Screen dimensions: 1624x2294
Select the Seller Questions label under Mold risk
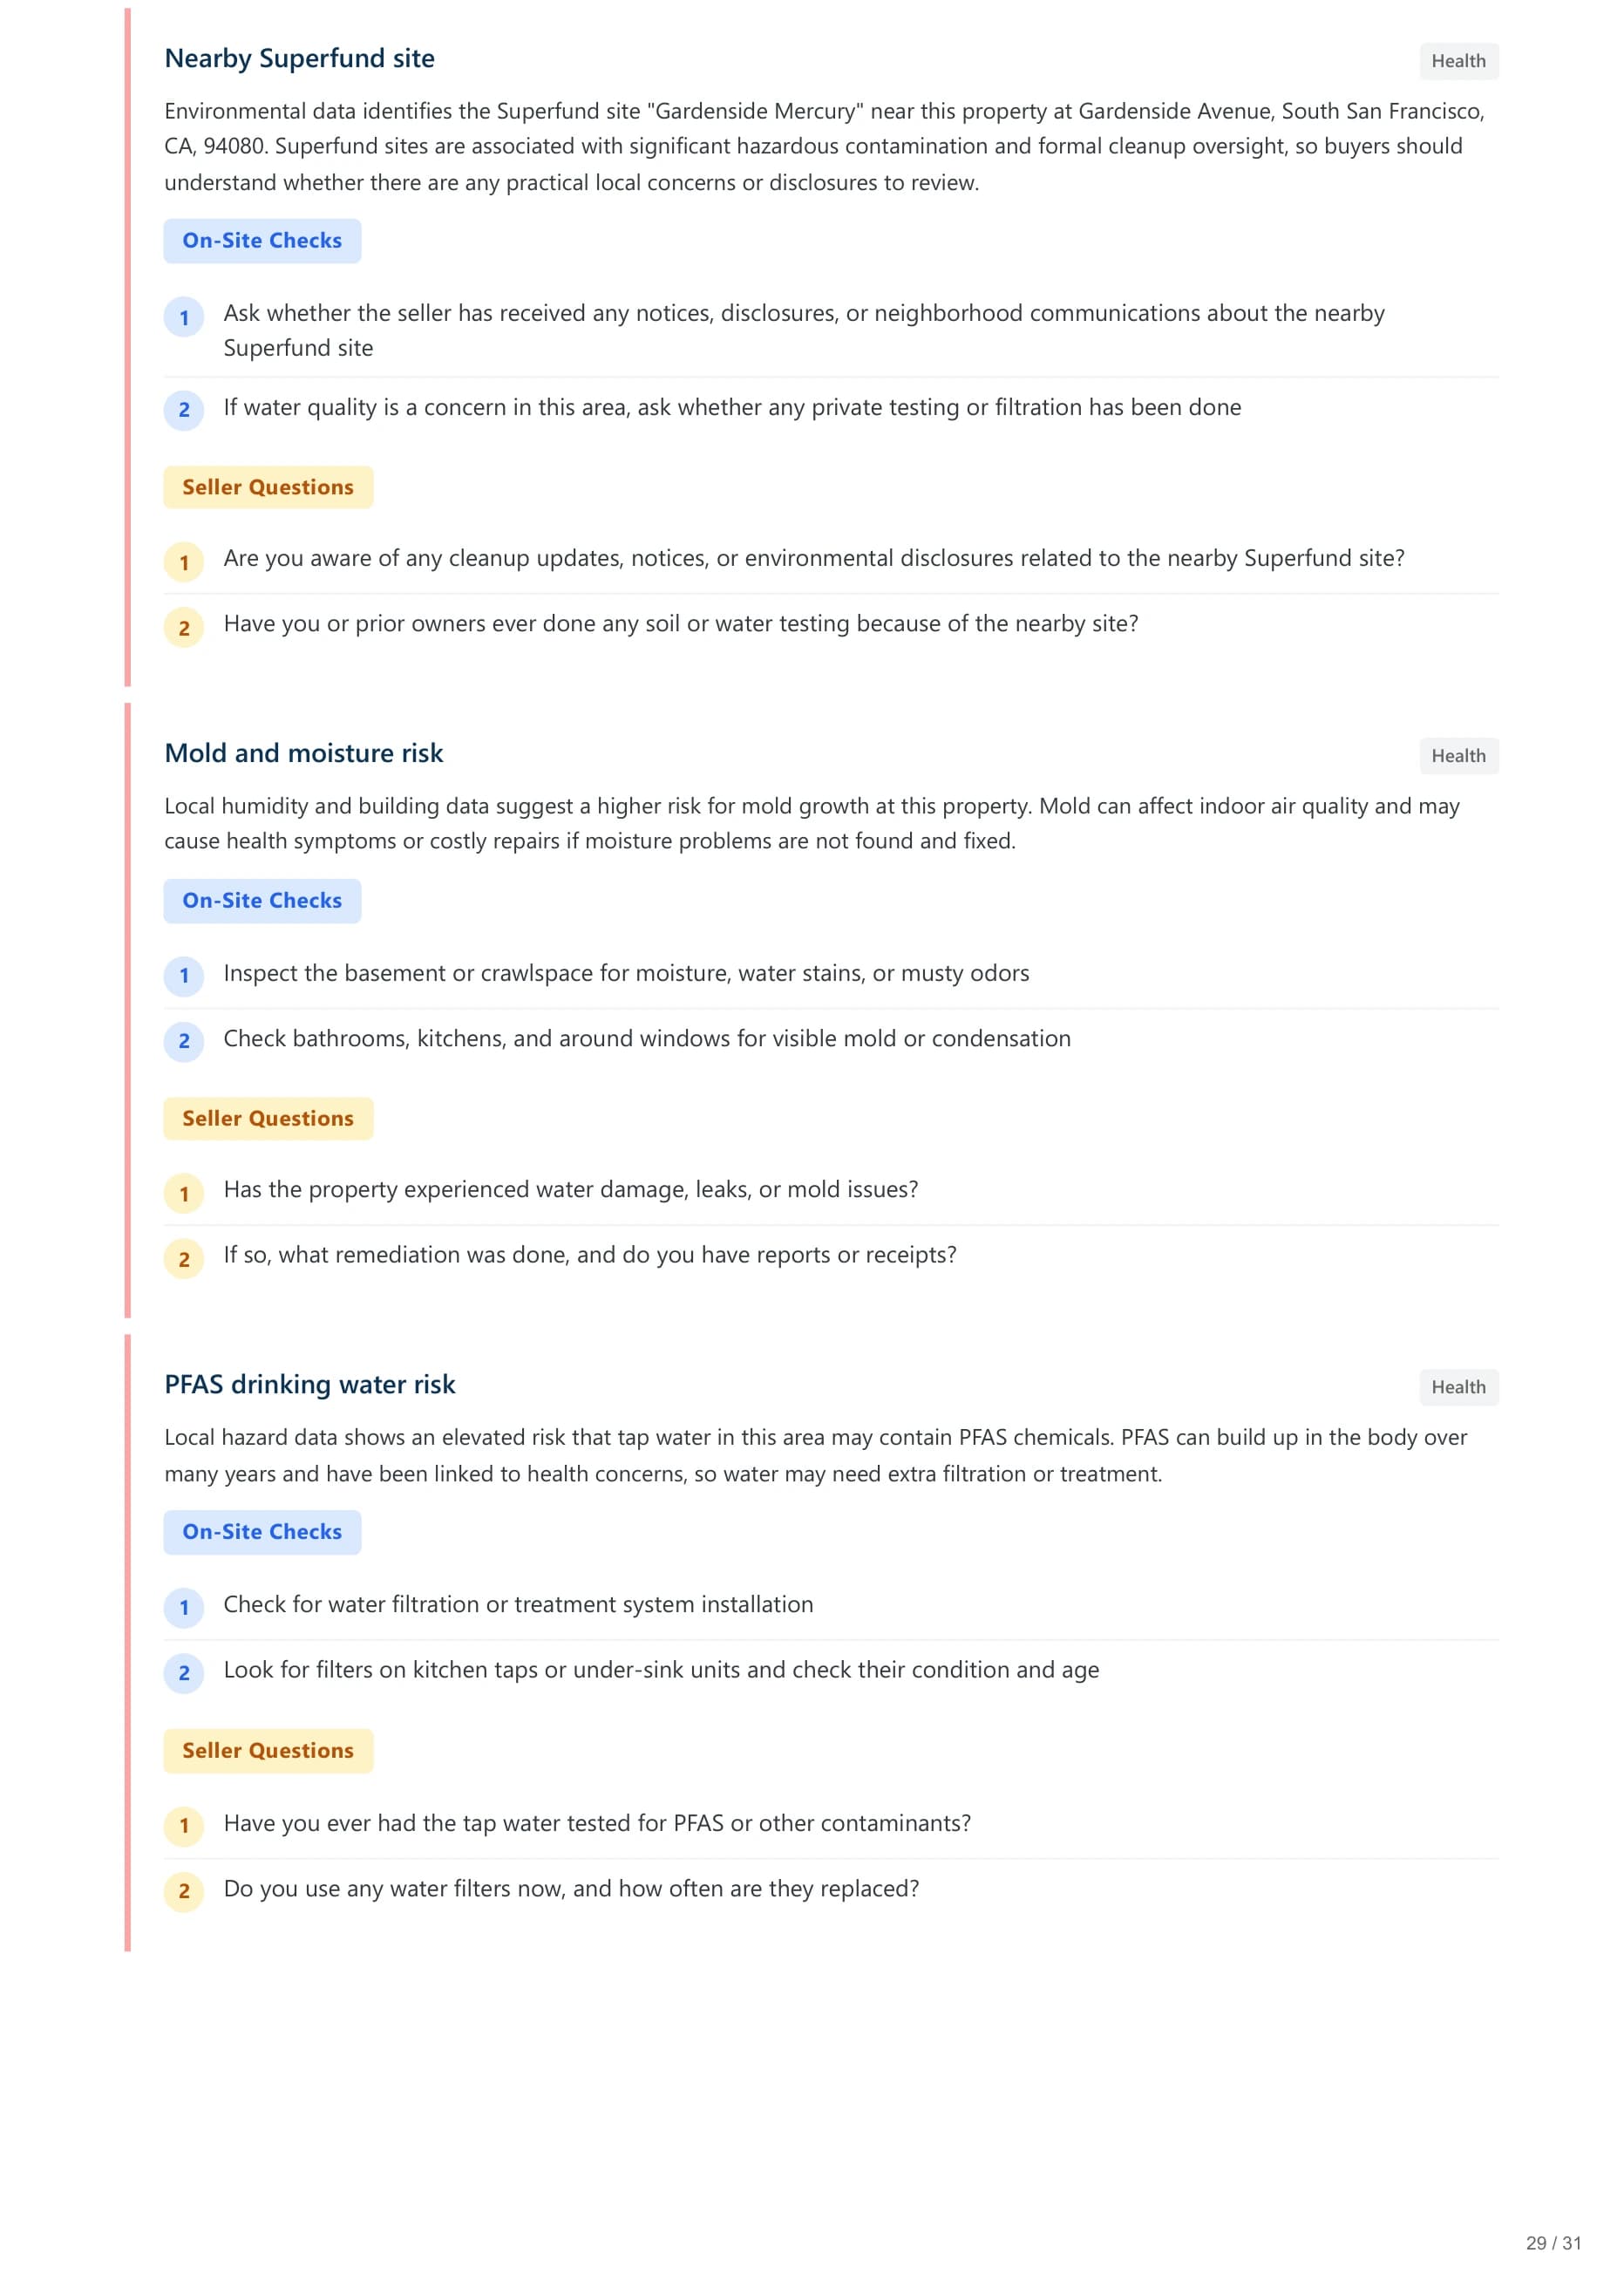point(268,1118)
